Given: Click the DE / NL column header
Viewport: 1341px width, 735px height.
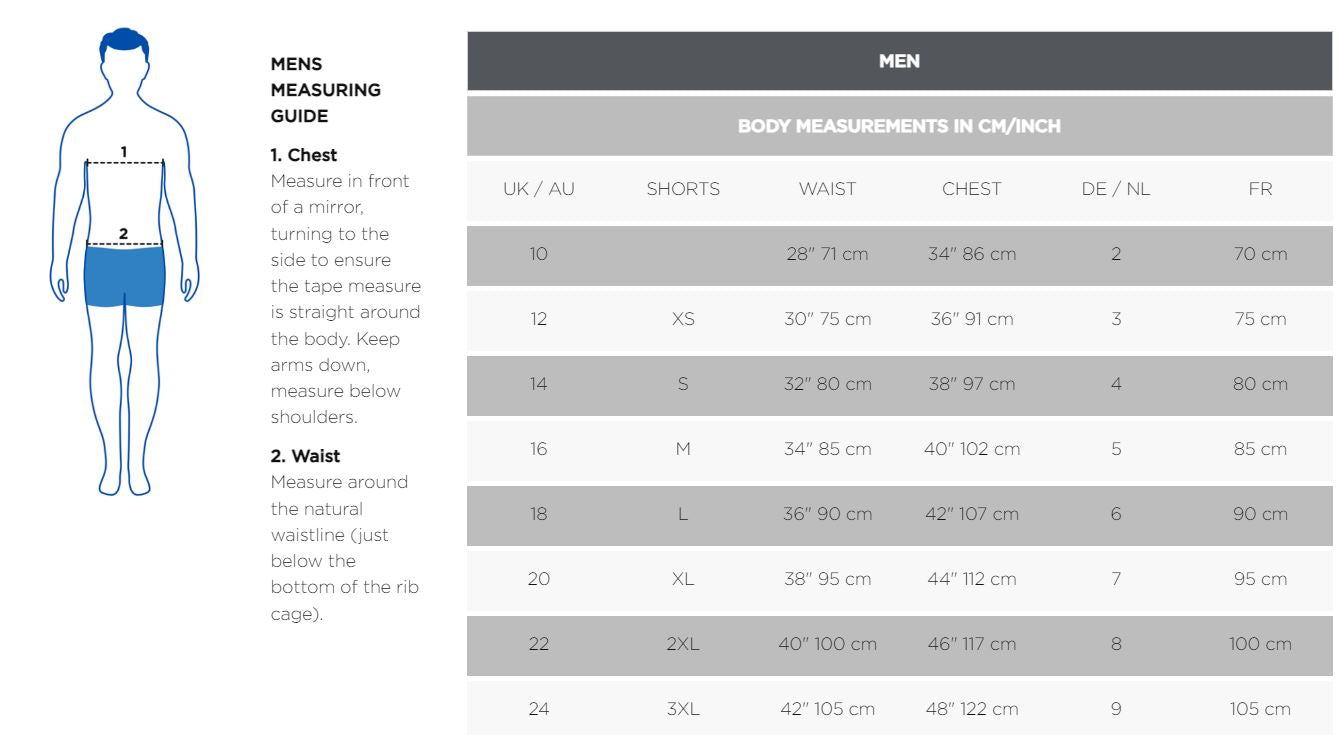Looking at the screenshot, I should click(x=1116, y=189).
